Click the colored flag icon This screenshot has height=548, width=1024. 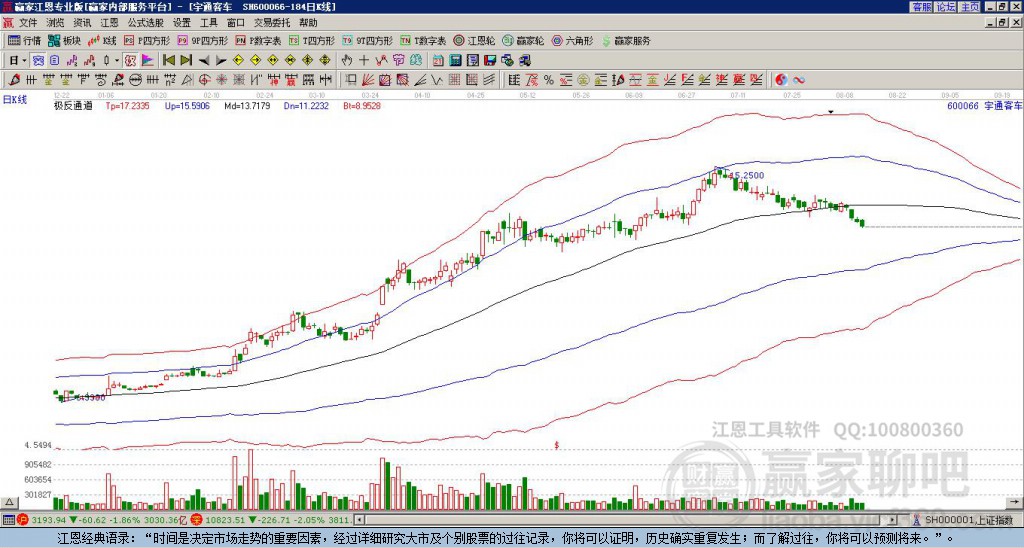coord(148,60)
